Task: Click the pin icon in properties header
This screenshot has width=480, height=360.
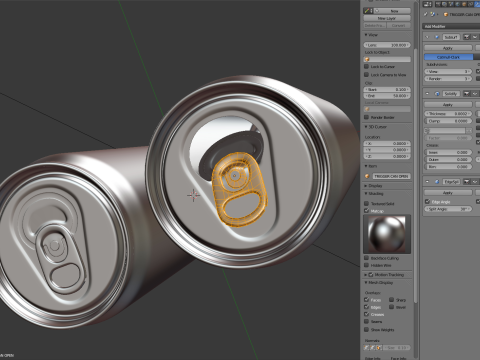Action: tap(426, 14)
